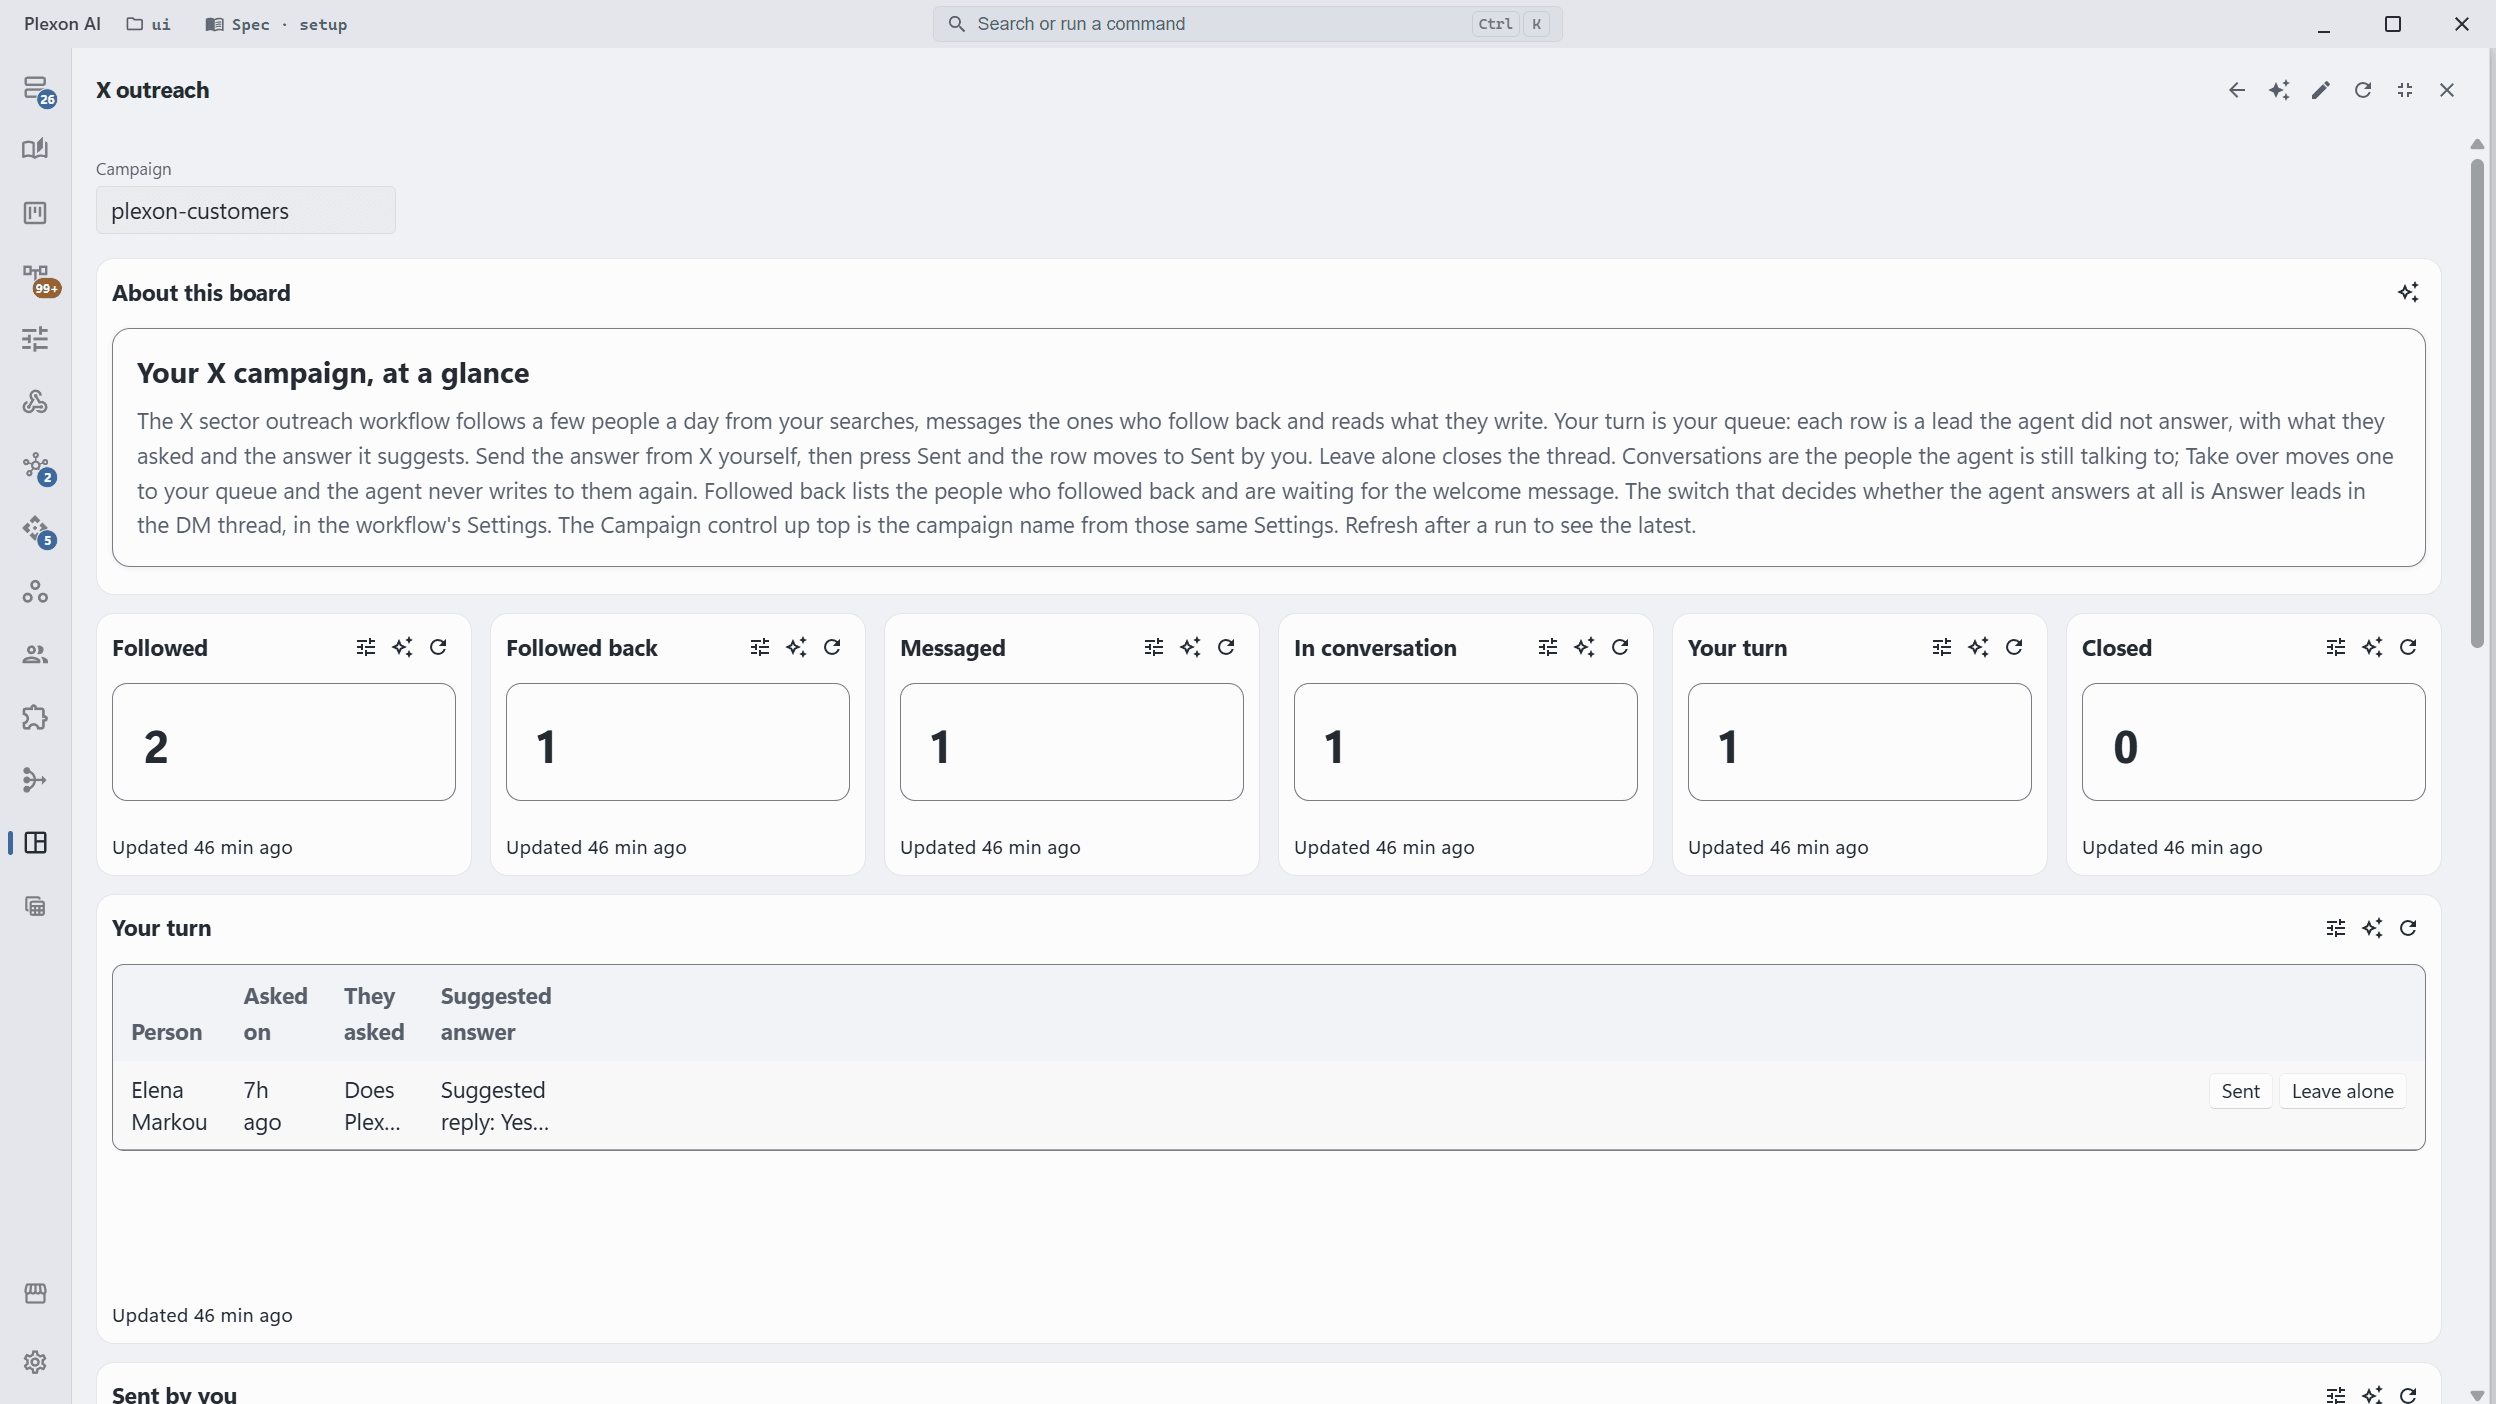Collapse the board with the exit-fullscreen icon
This screenshot has height=1404, width=2496.
pos(2405,90)
